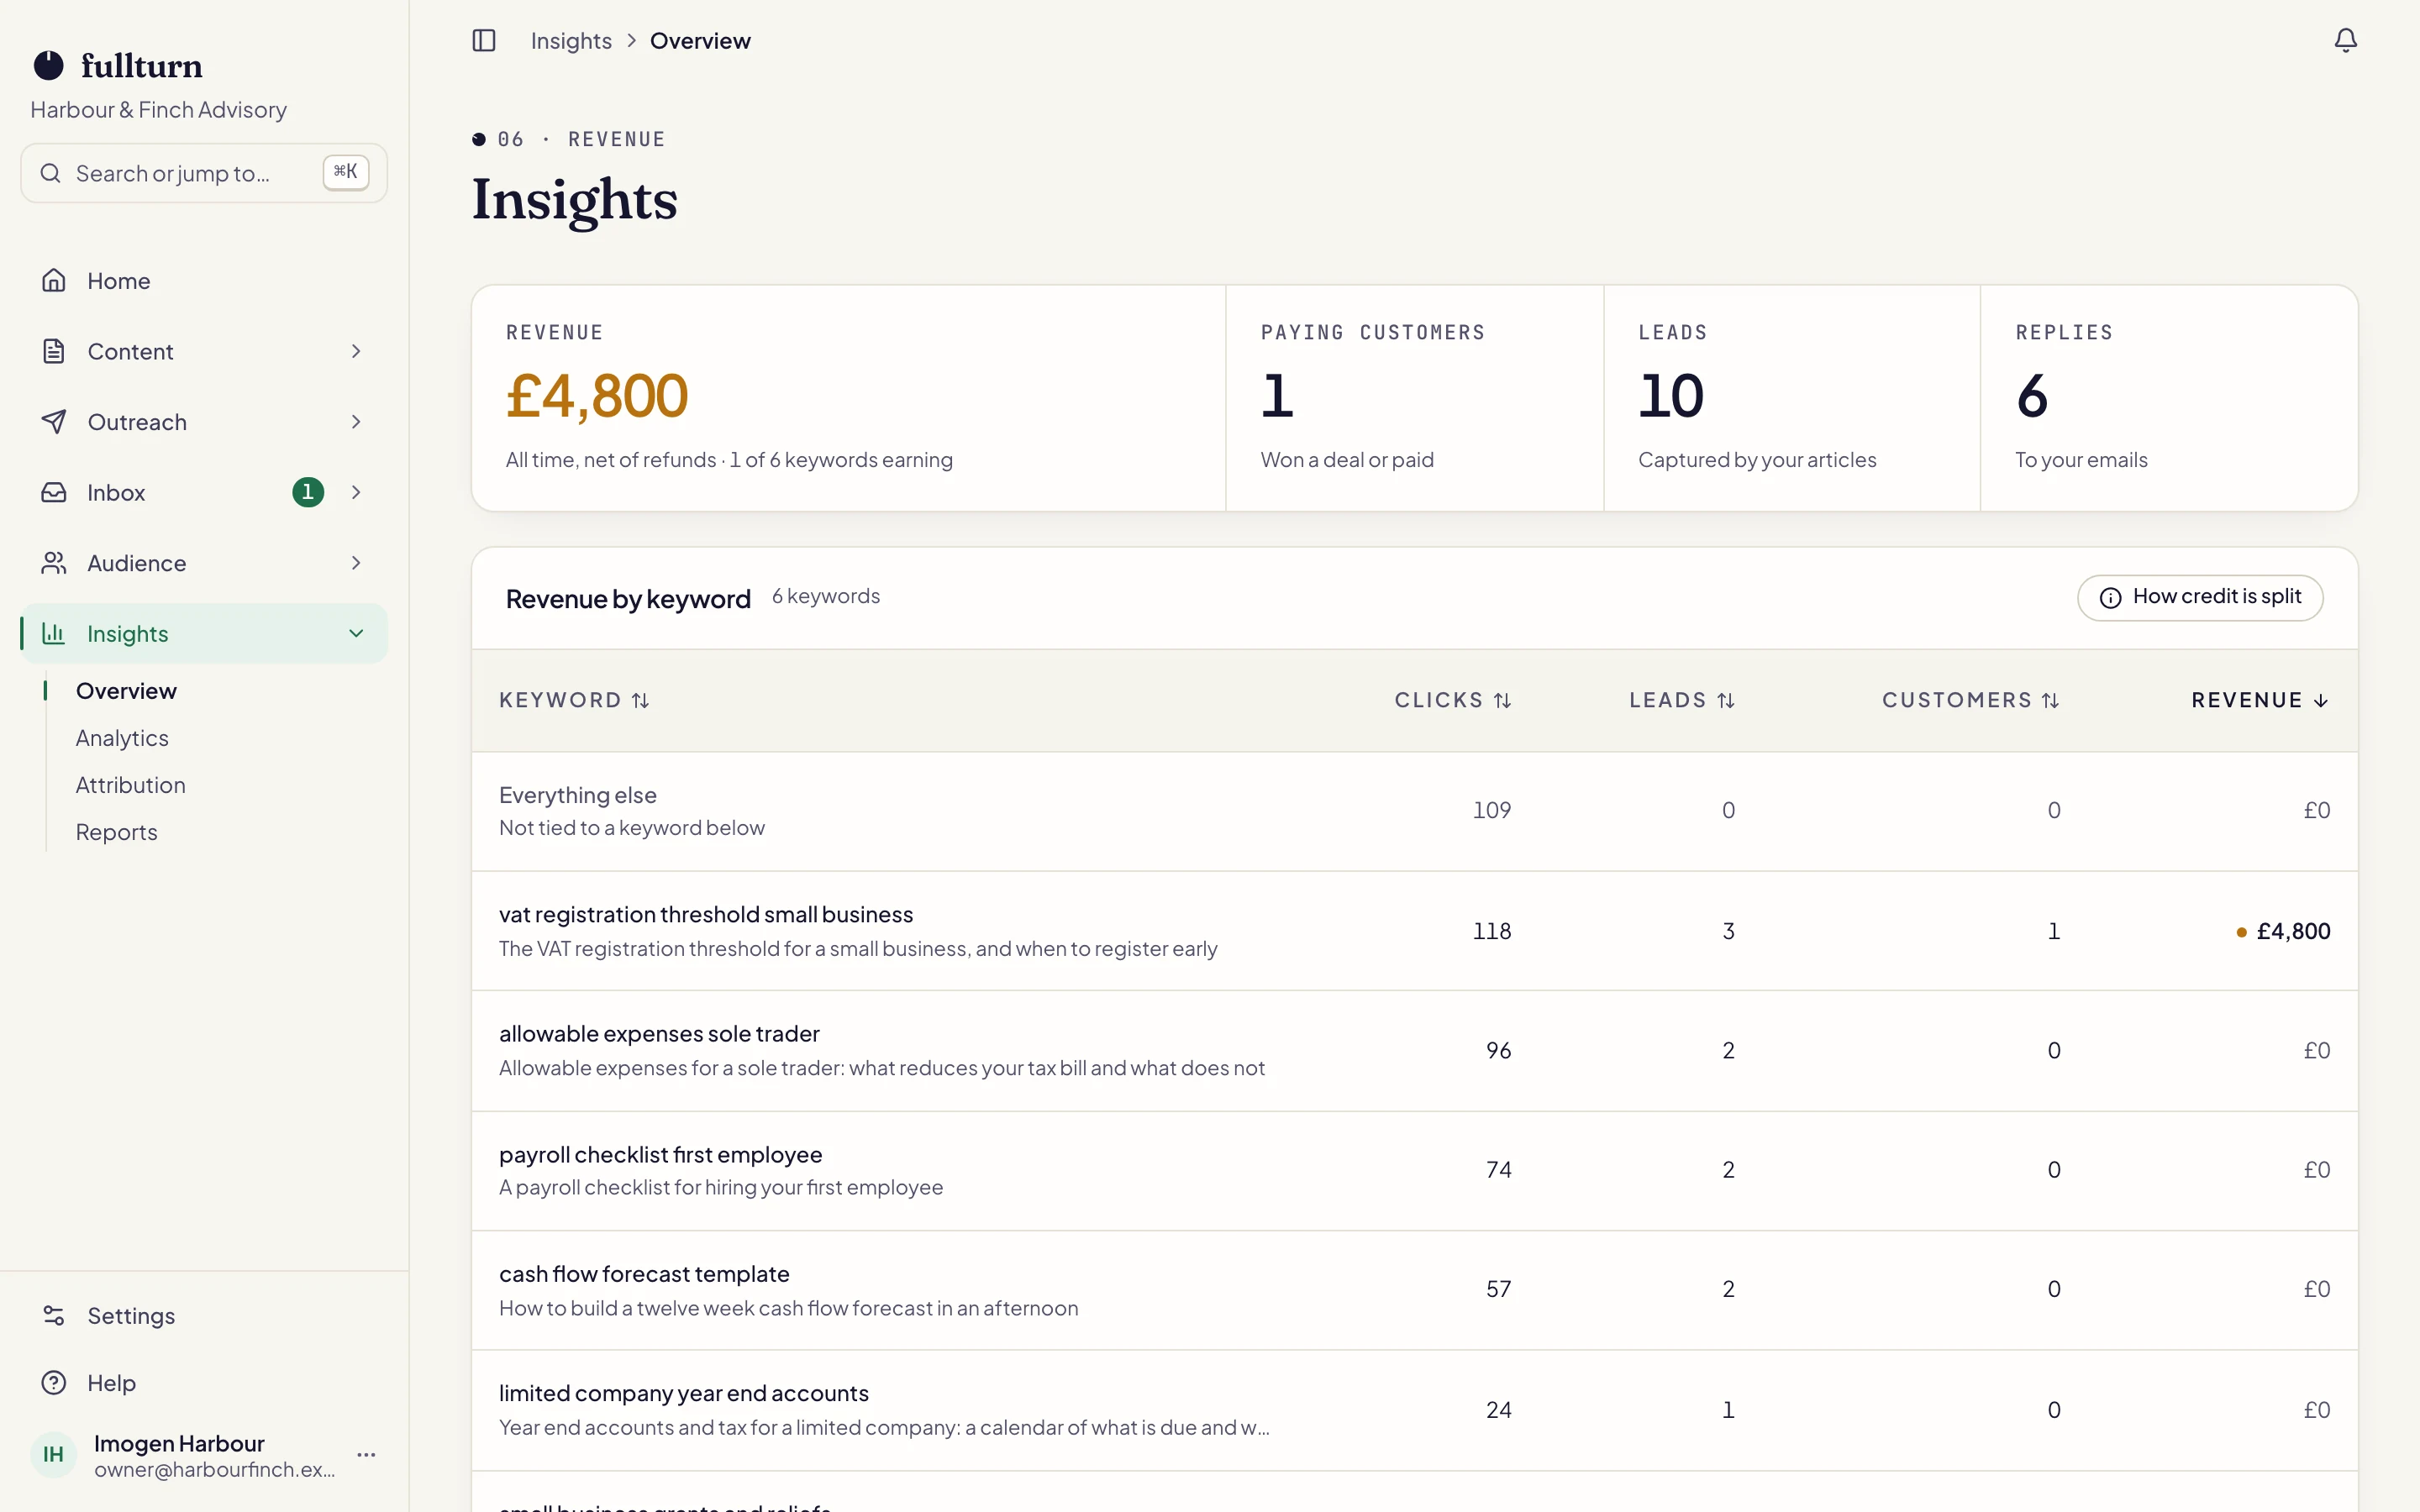Image resolution: width=2420 pixels, height=1512 pixels.
Task: Click the Everything else row
Action: (1414, 811)
